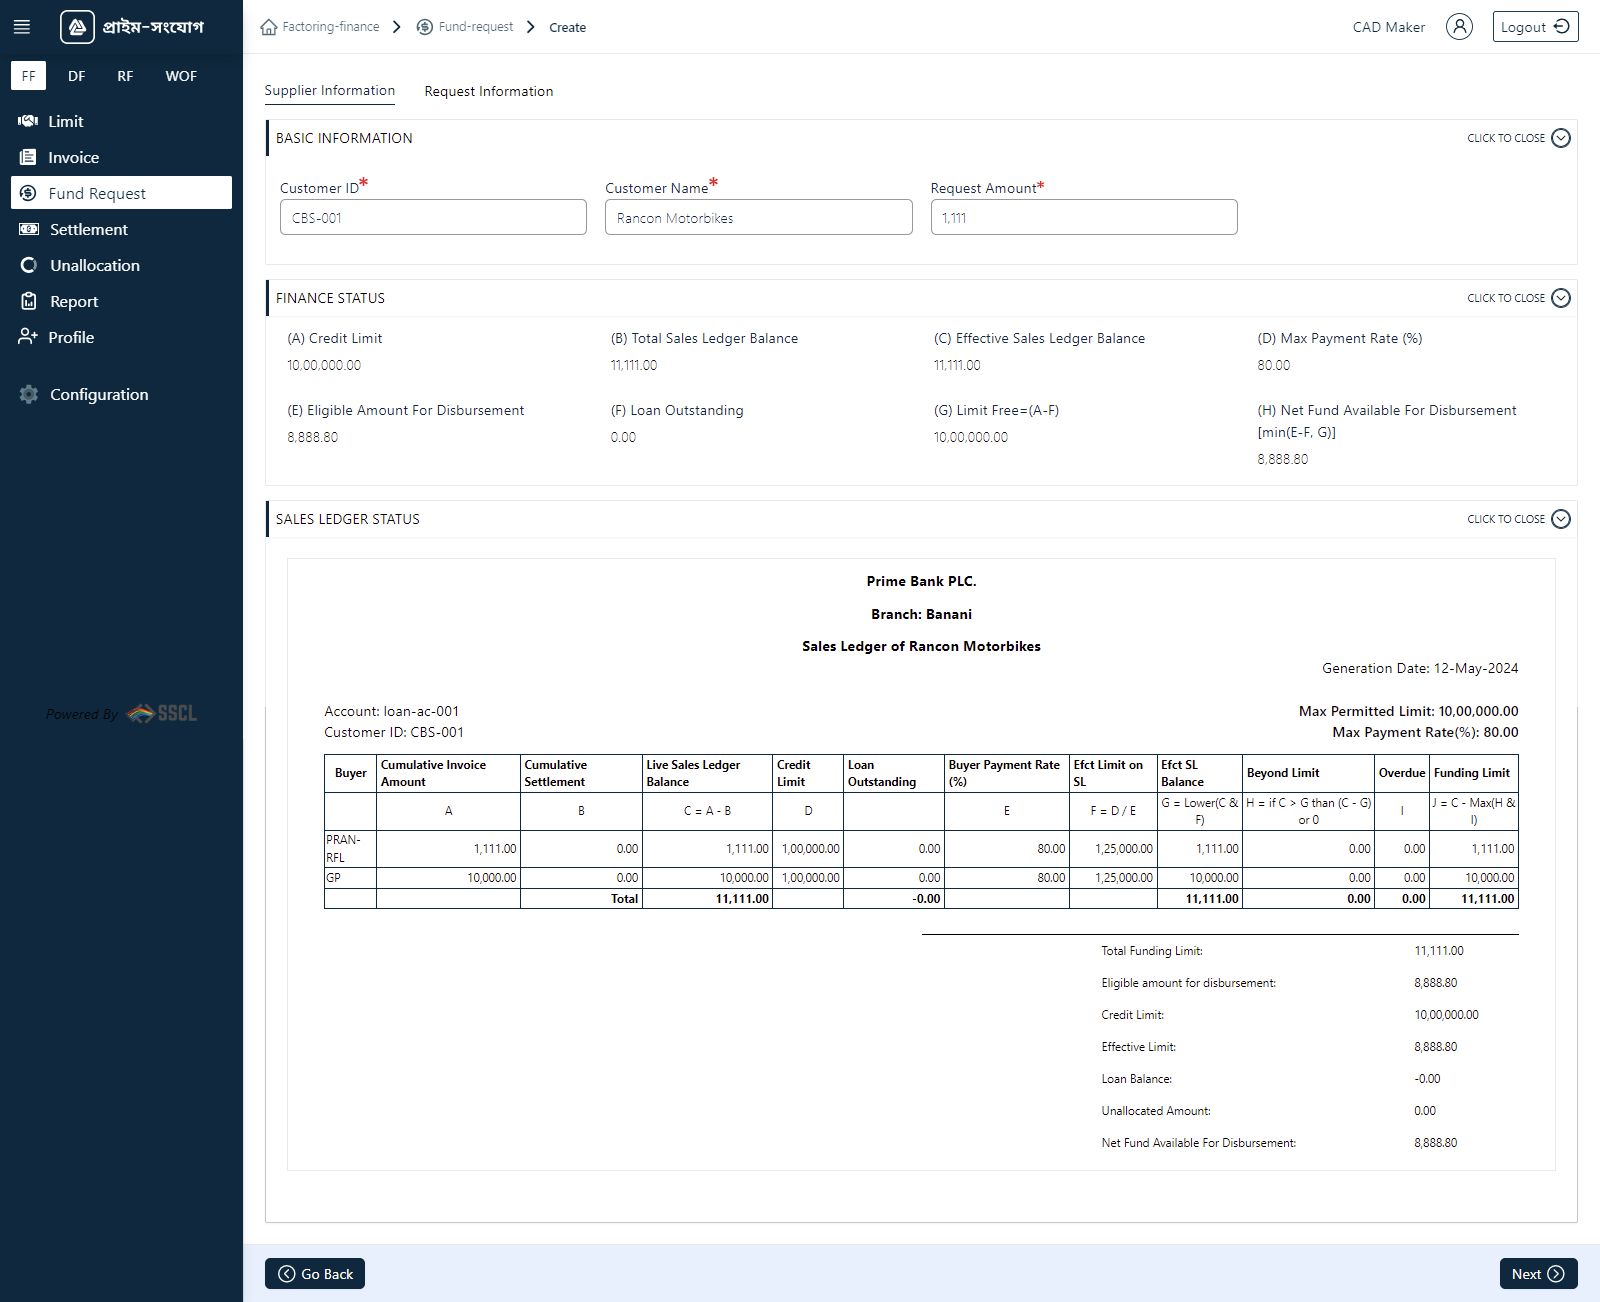
Task: Click the Prime Songjog logo icon
Action: coord(77,27)
